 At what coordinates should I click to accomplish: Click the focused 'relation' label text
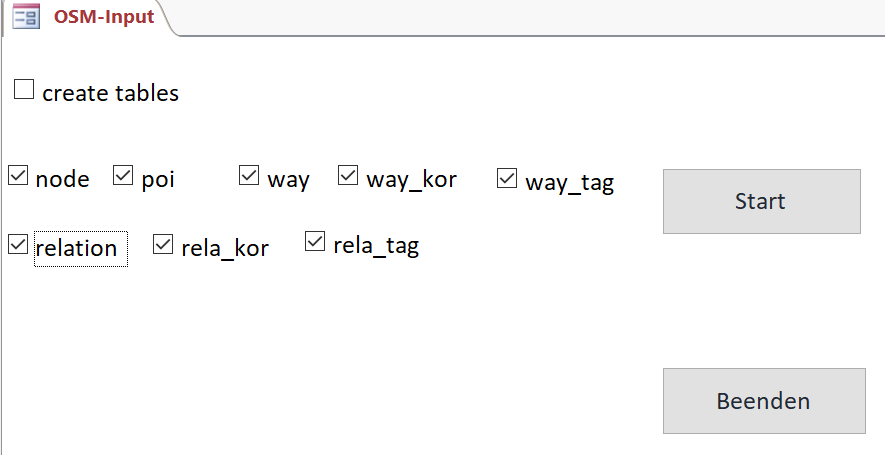(77, 248)
